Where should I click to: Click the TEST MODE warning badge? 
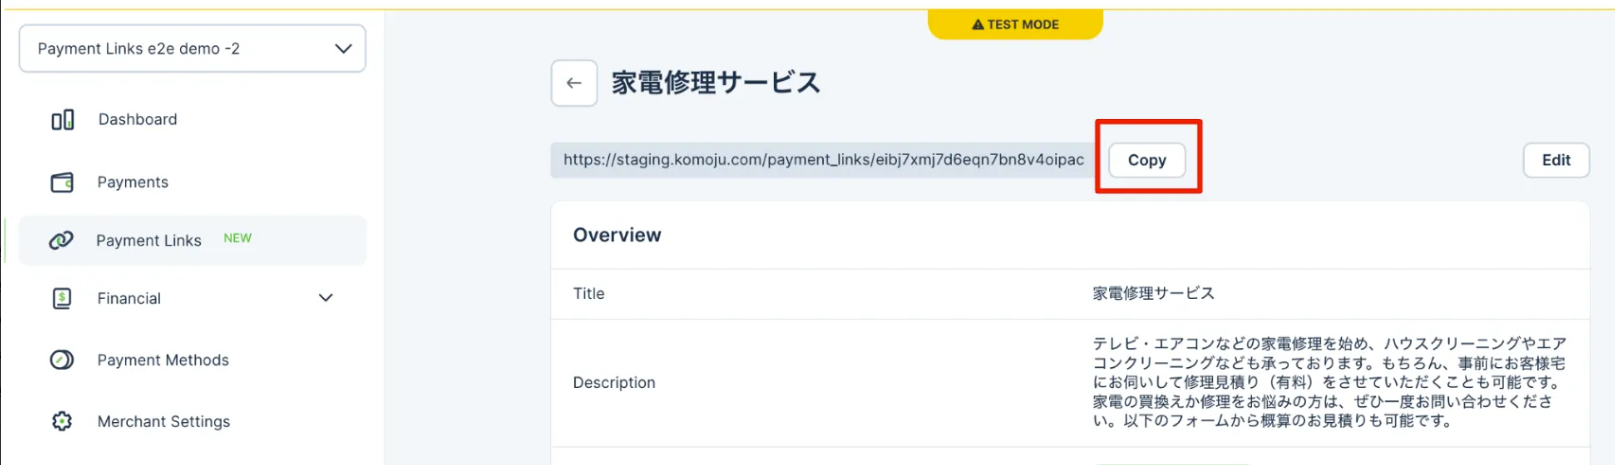tap(1015, 24)
